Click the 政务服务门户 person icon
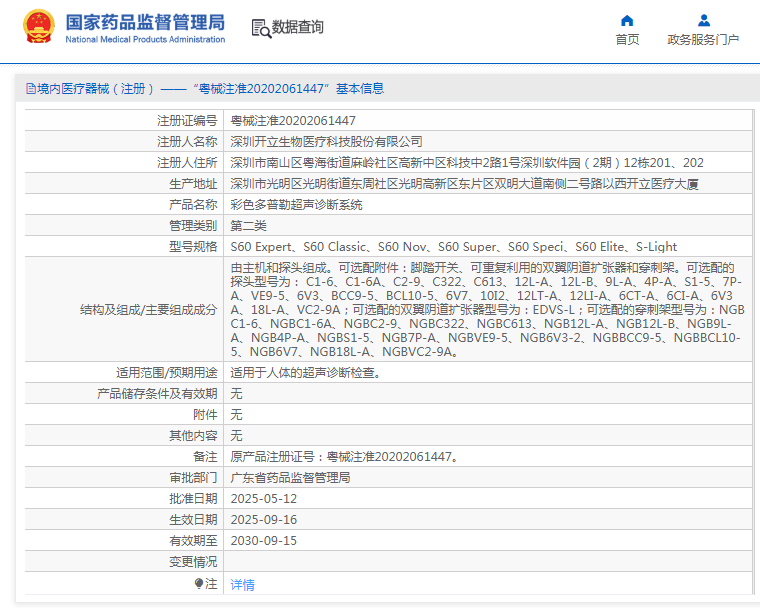Viewport: 760px width, 608px height. pos(703,20)
